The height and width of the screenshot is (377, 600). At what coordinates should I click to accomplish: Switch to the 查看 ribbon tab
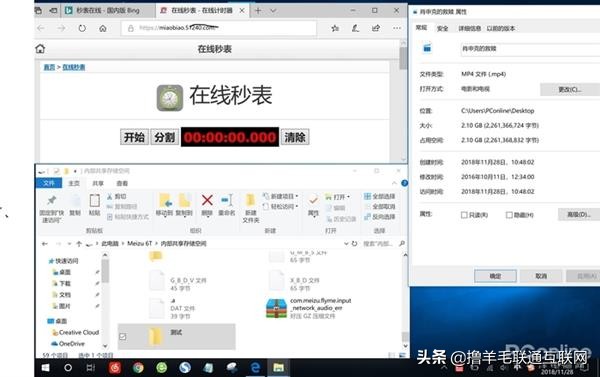[x=122, y=183]
